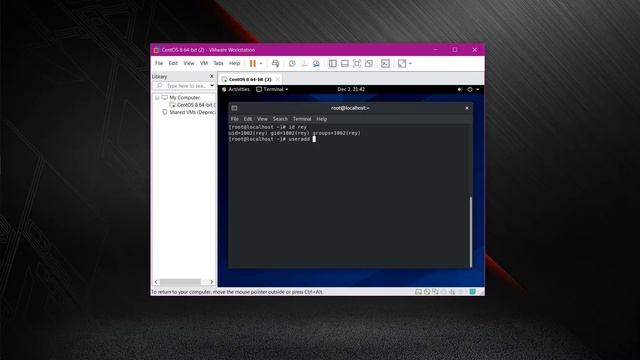
Task: Select the CentOS 8 64-bit library entry
Action: coord(195,105)
